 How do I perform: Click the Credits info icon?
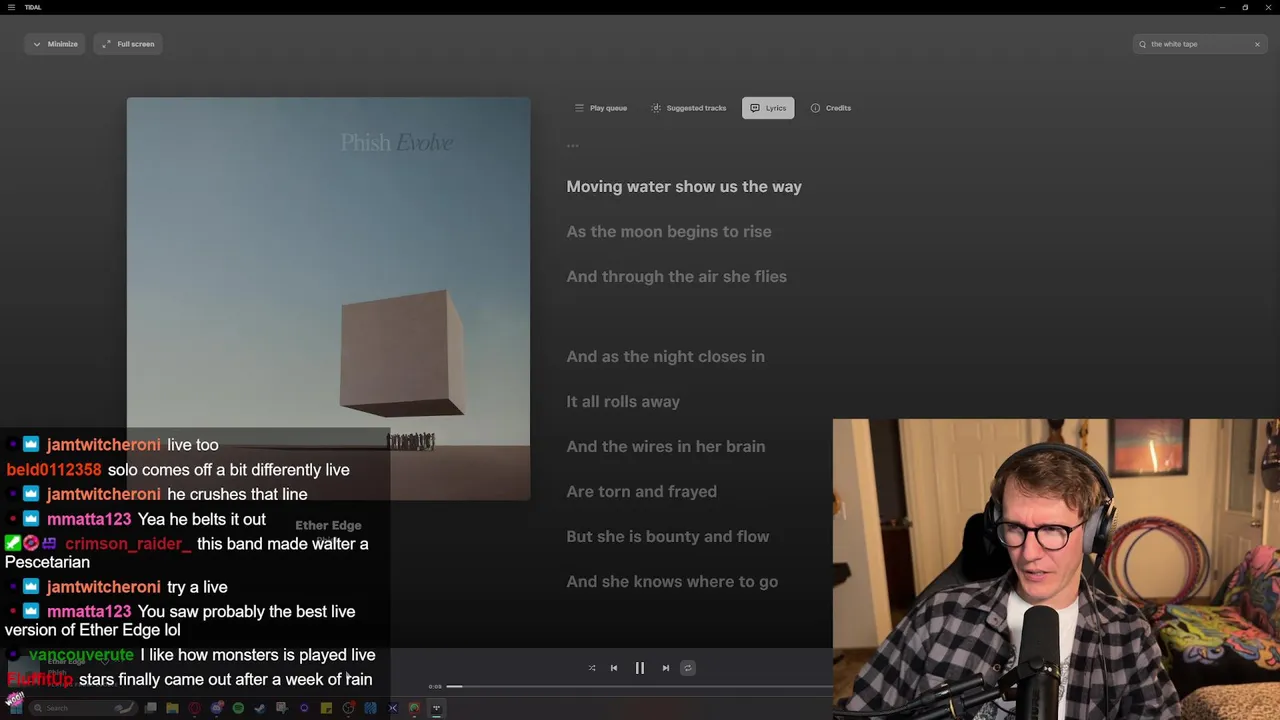tap(815, 108)
